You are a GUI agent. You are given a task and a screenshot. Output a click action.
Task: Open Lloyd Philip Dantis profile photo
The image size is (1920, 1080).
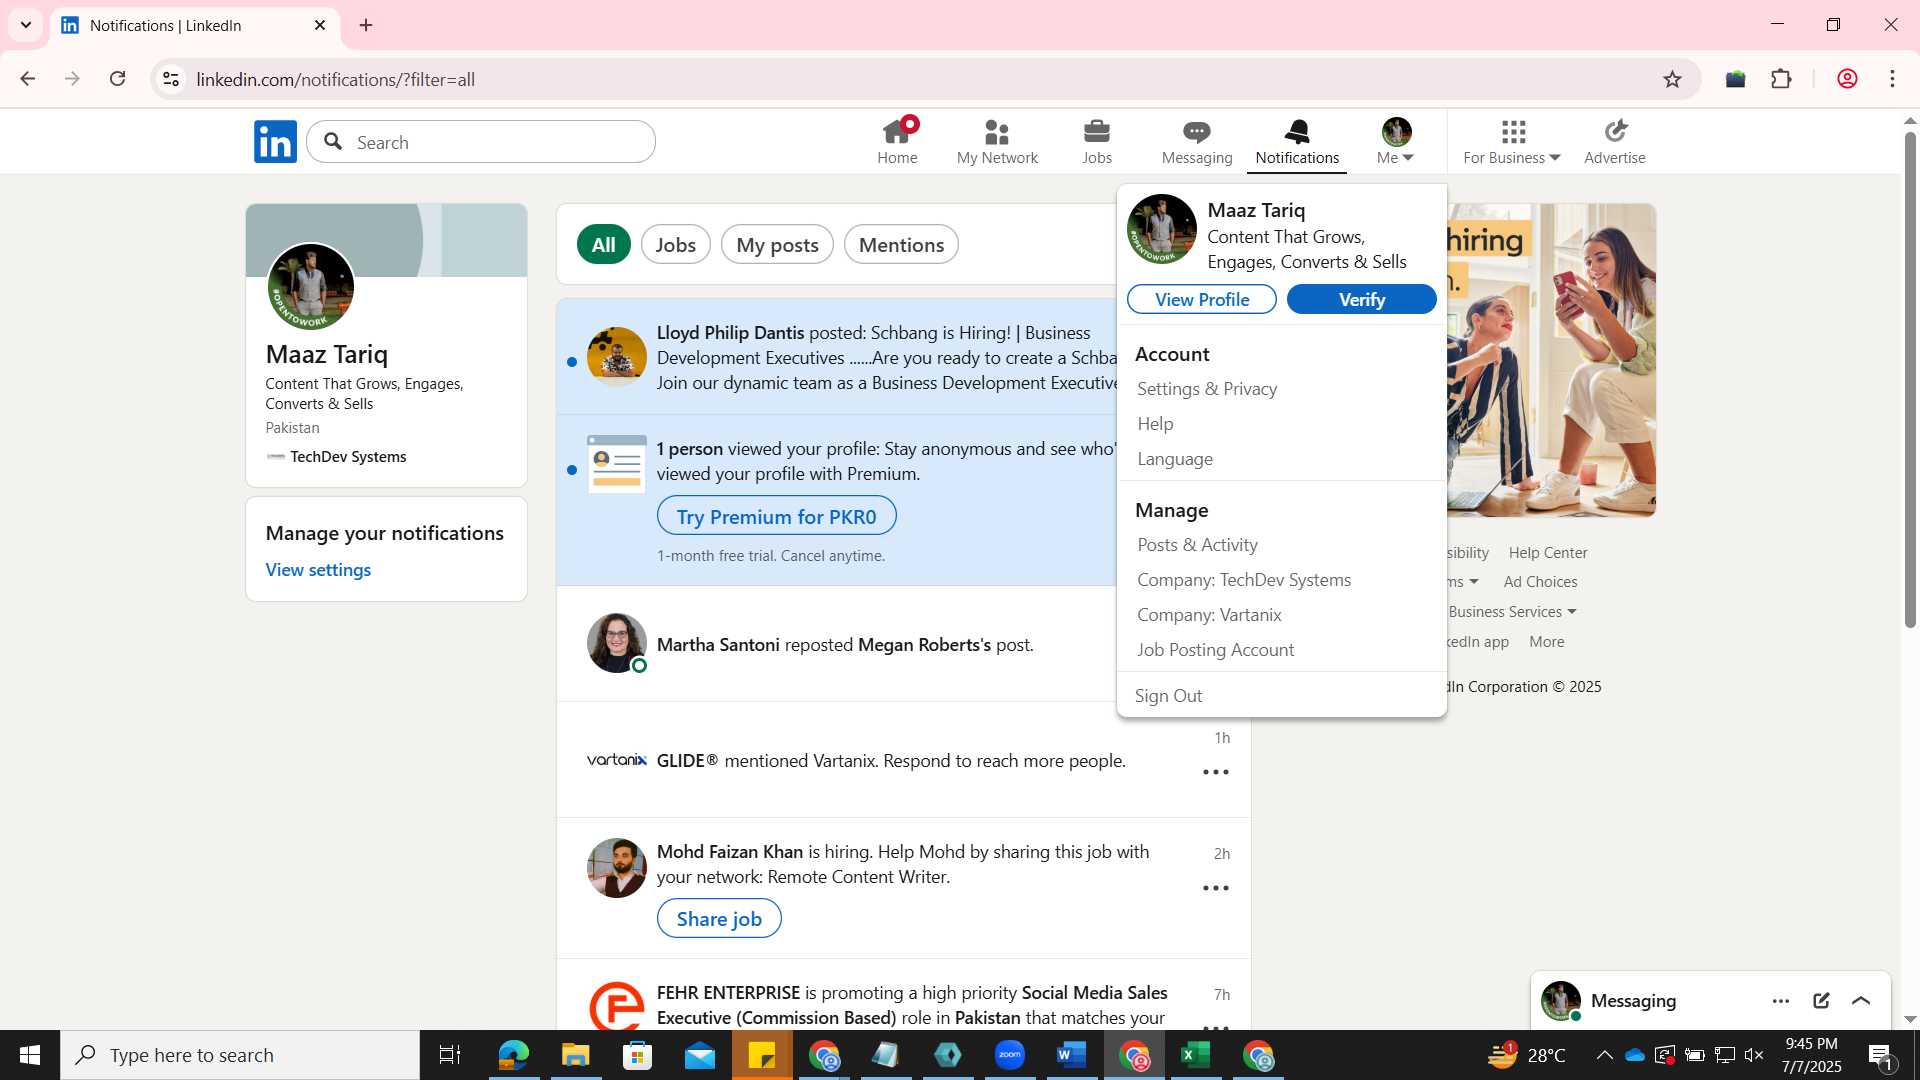(617, 357)
